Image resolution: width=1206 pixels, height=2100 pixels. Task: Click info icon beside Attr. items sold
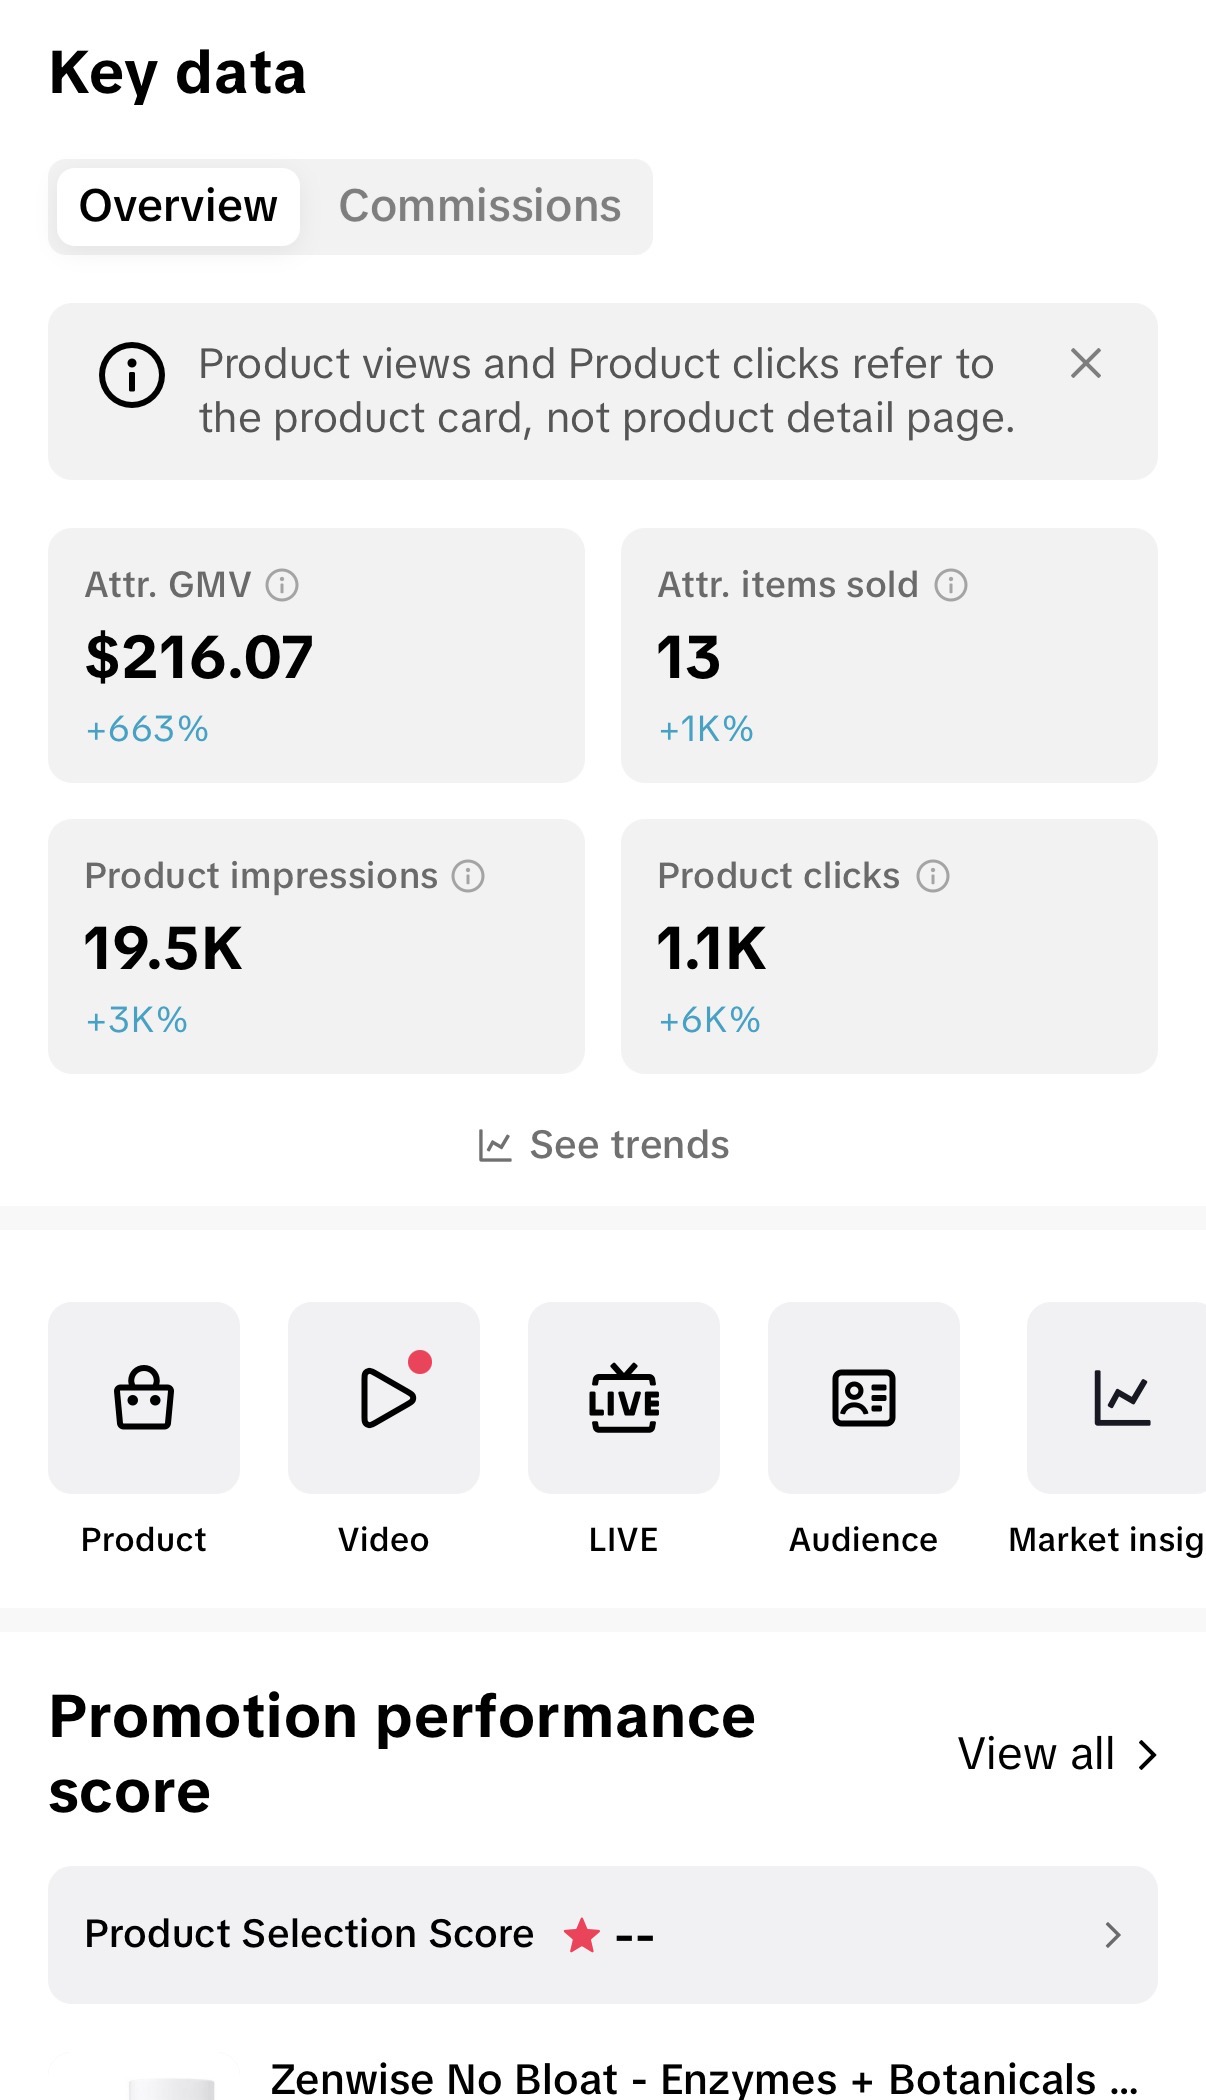click(x=951, y=585)
